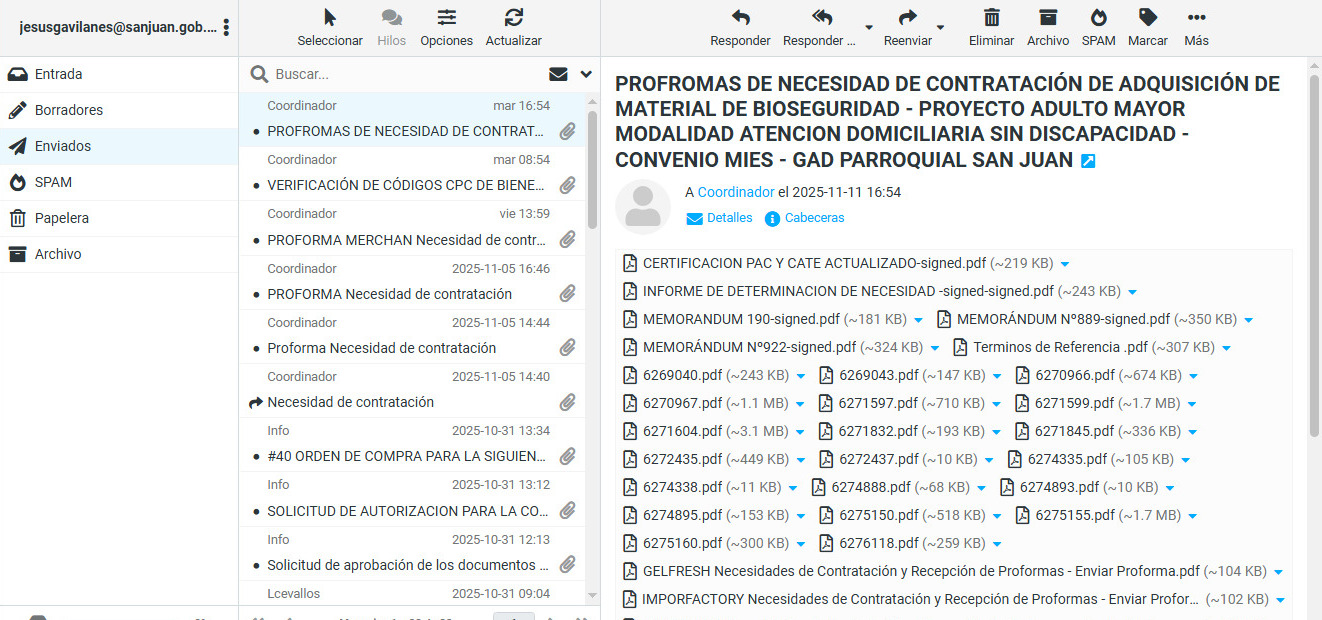Open dropdown for 6269040.pdf attachment
1322x620 pixels.
tap(799, 376)
